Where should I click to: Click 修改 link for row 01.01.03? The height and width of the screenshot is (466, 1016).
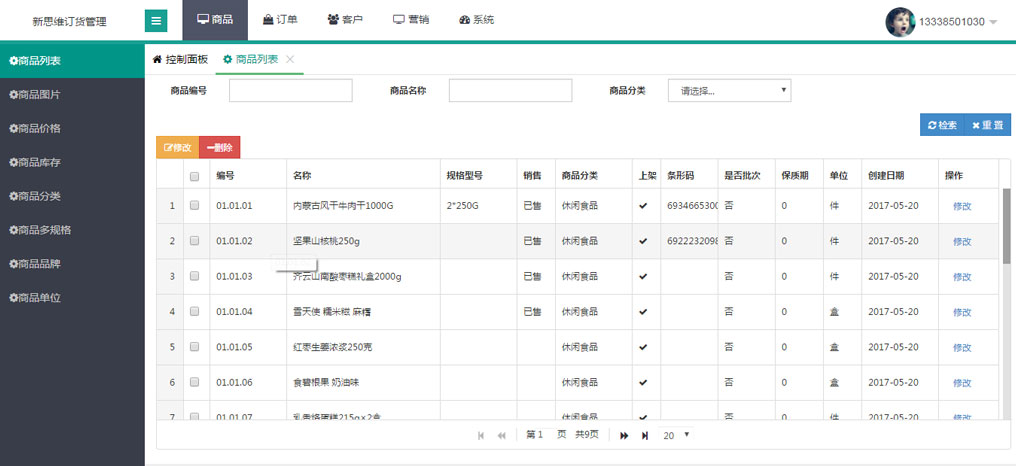[x=962, y=277]
